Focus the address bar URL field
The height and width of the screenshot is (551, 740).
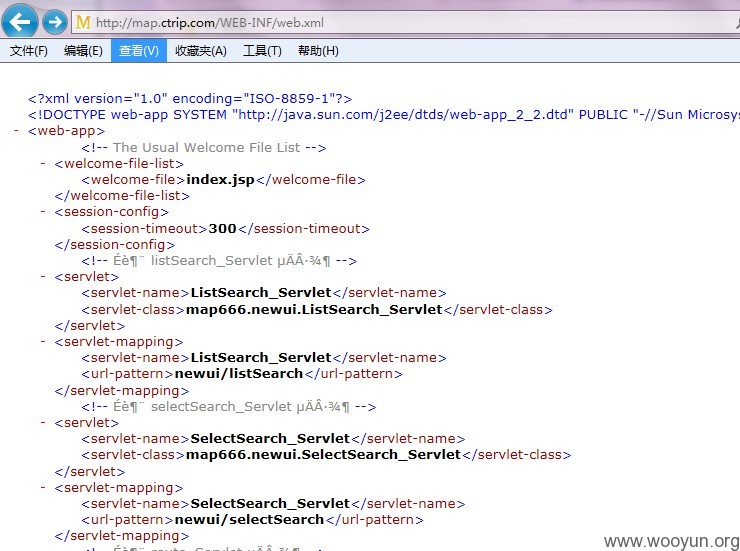tap(406, 23)
